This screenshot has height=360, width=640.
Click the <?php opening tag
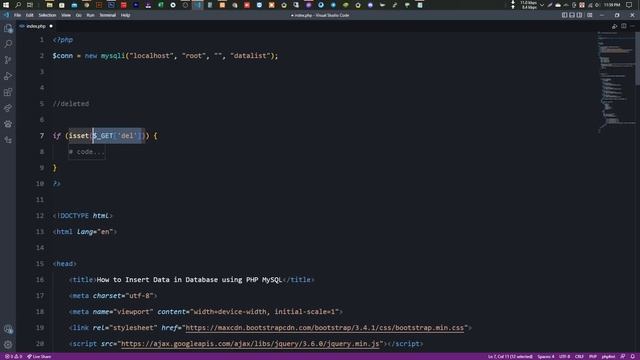pyautogui.click(x=63, y=40)
